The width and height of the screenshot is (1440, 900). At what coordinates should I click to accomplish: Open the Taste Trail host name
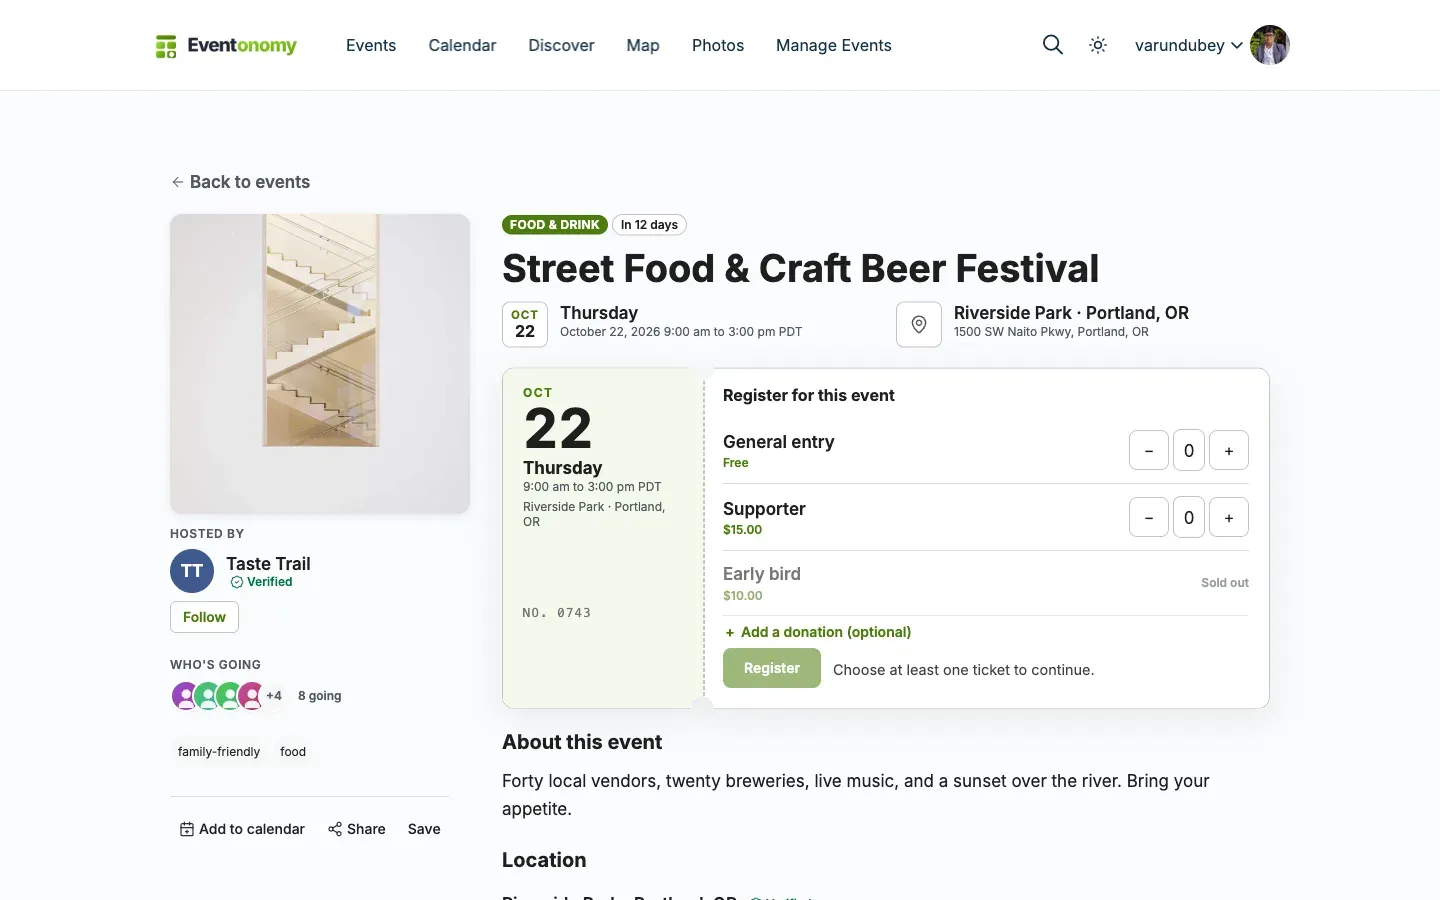[268, 564]
